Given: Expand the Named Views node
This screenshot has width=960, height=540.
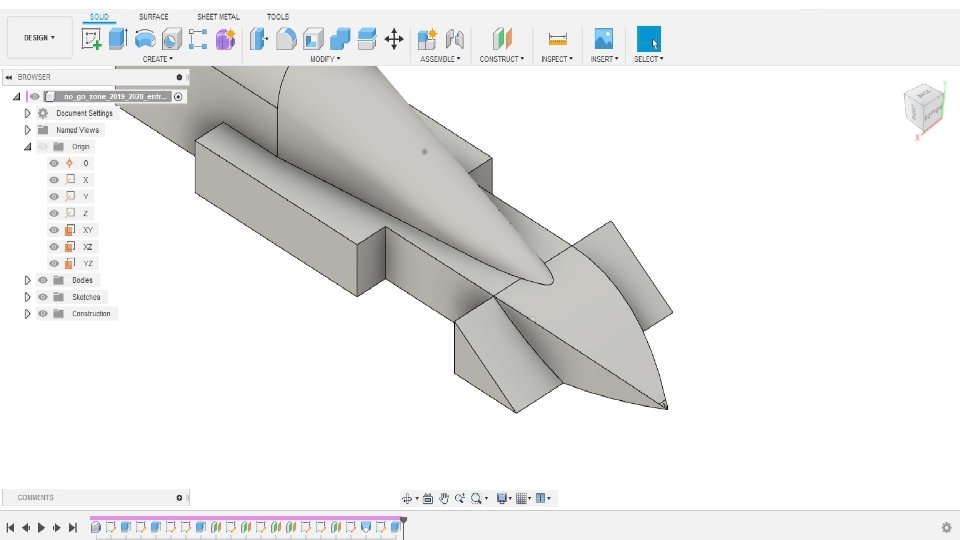Looking at the screenshot, I should [x=28, y=130].
